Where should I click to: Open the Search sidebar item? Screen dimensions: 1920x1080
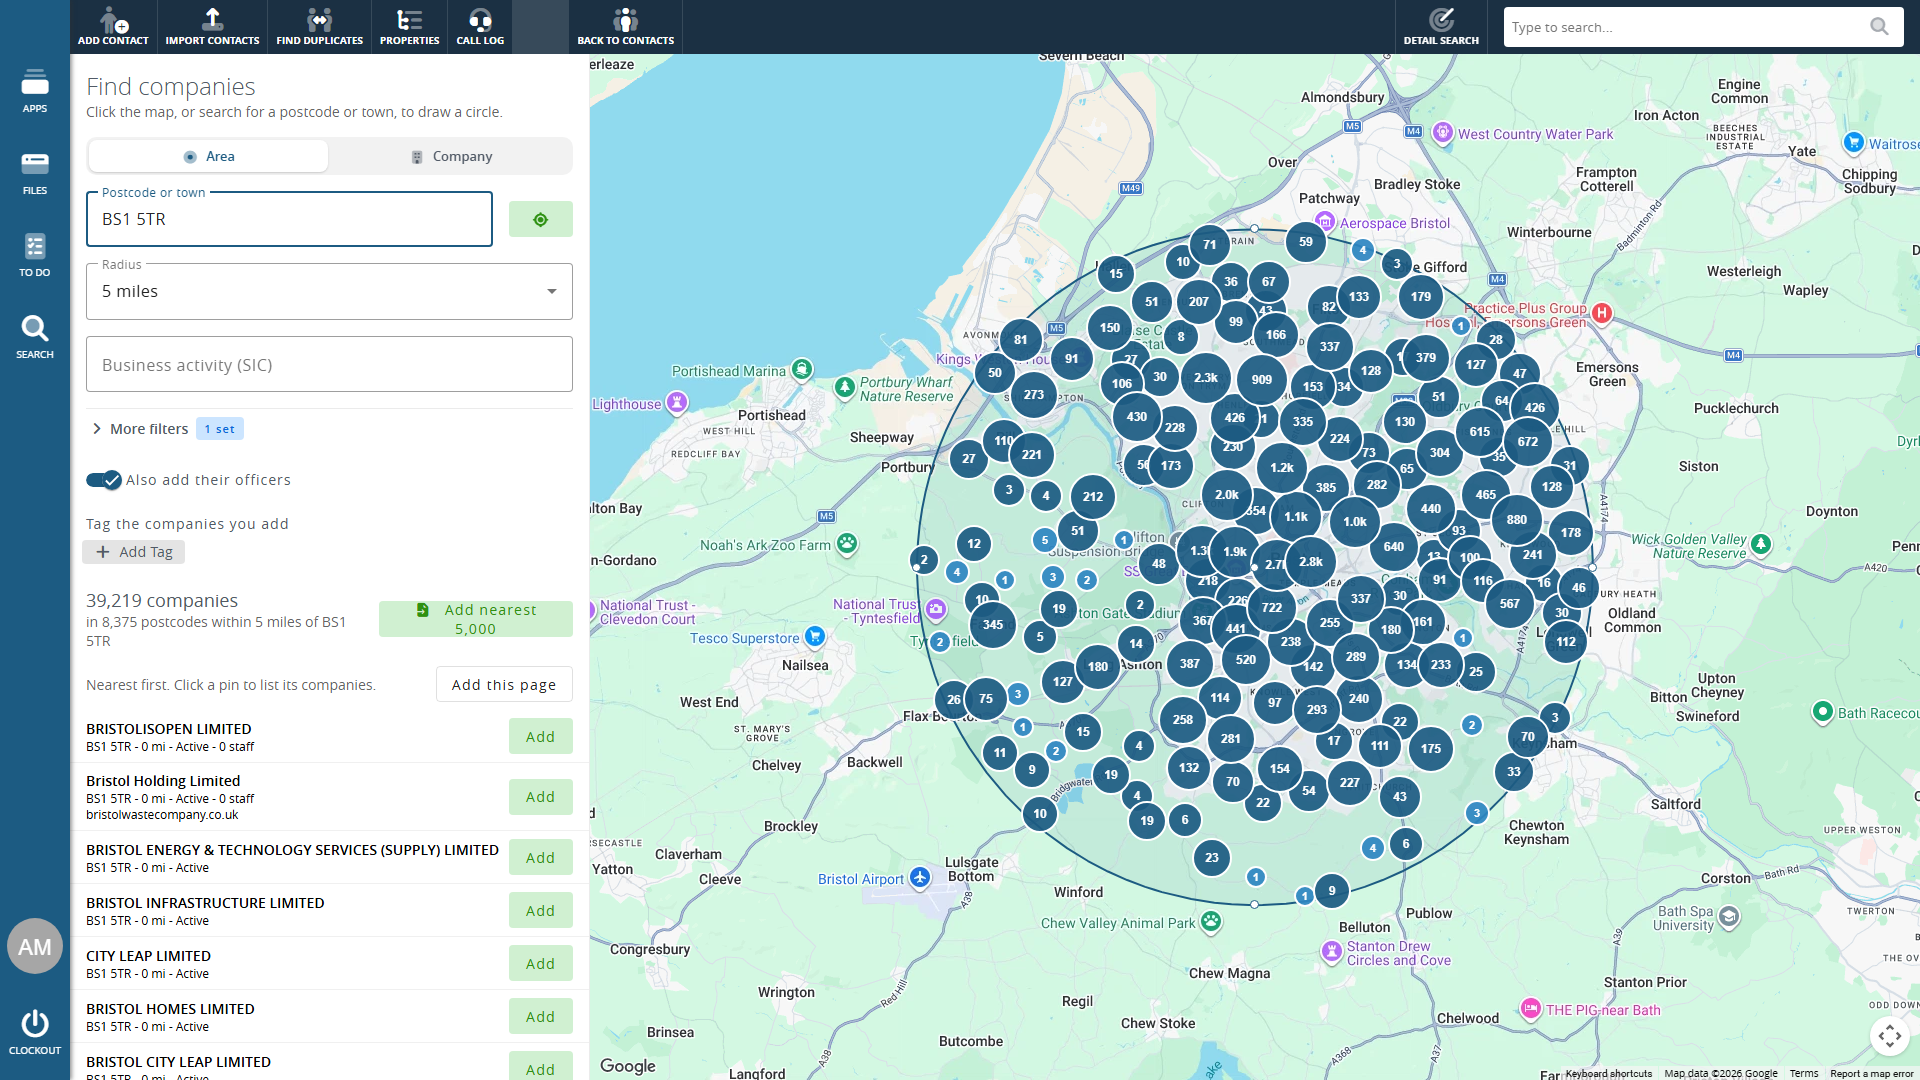pyautogui.click(x=35, y=336)
